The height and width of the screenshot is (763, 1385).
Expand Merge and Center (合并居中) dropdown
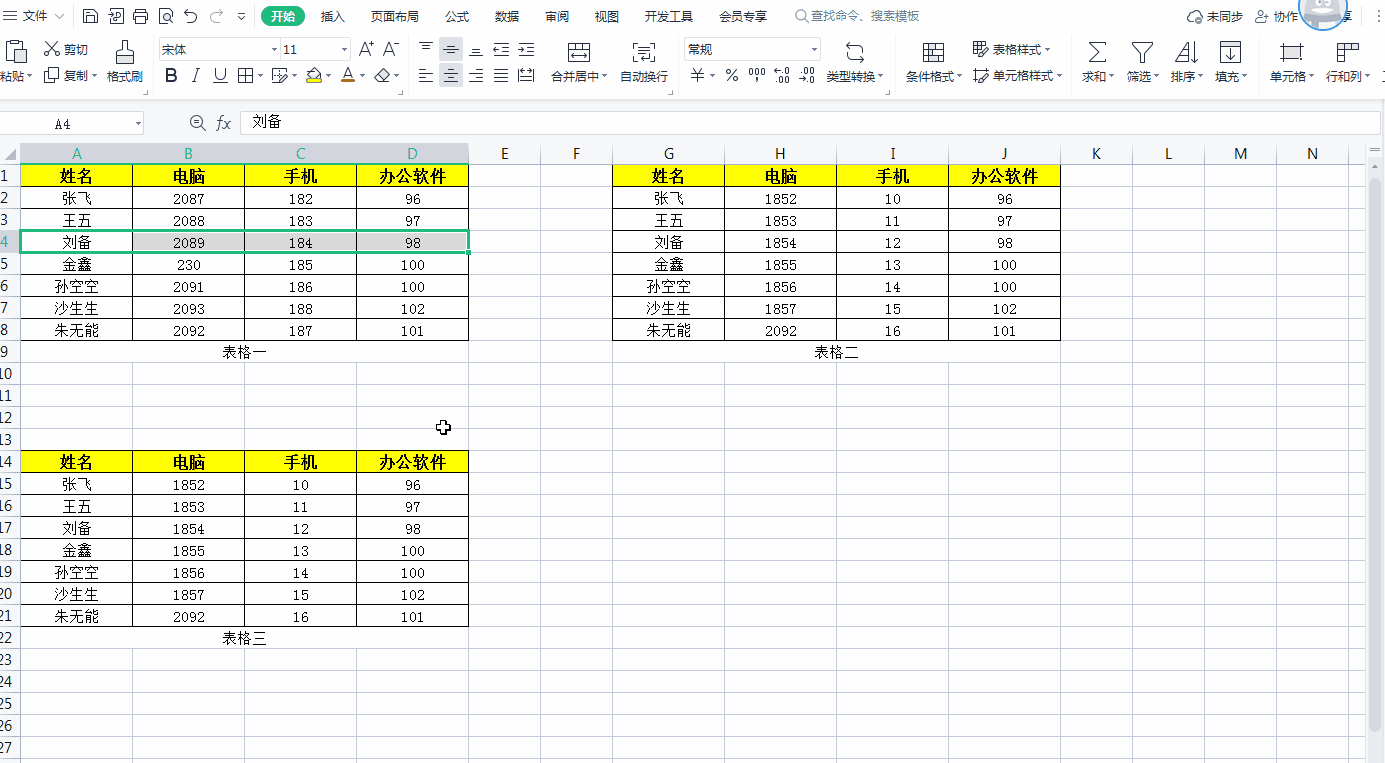[x=605, y=76]
